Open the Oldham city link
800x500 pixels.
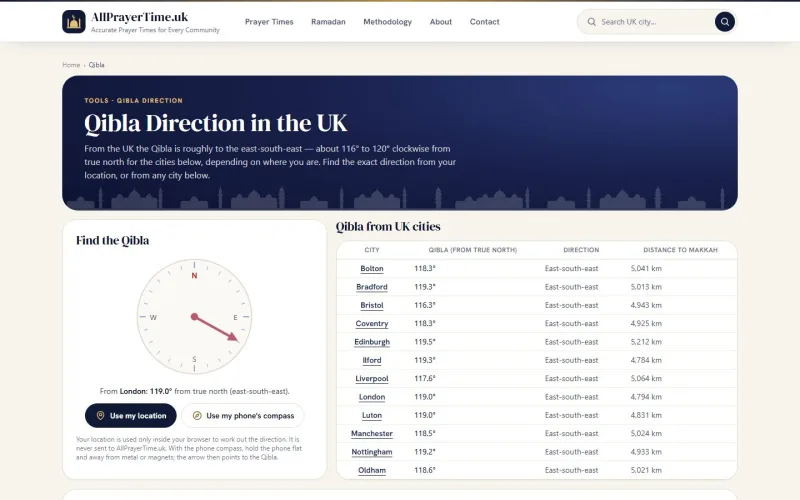coord(371,470)
